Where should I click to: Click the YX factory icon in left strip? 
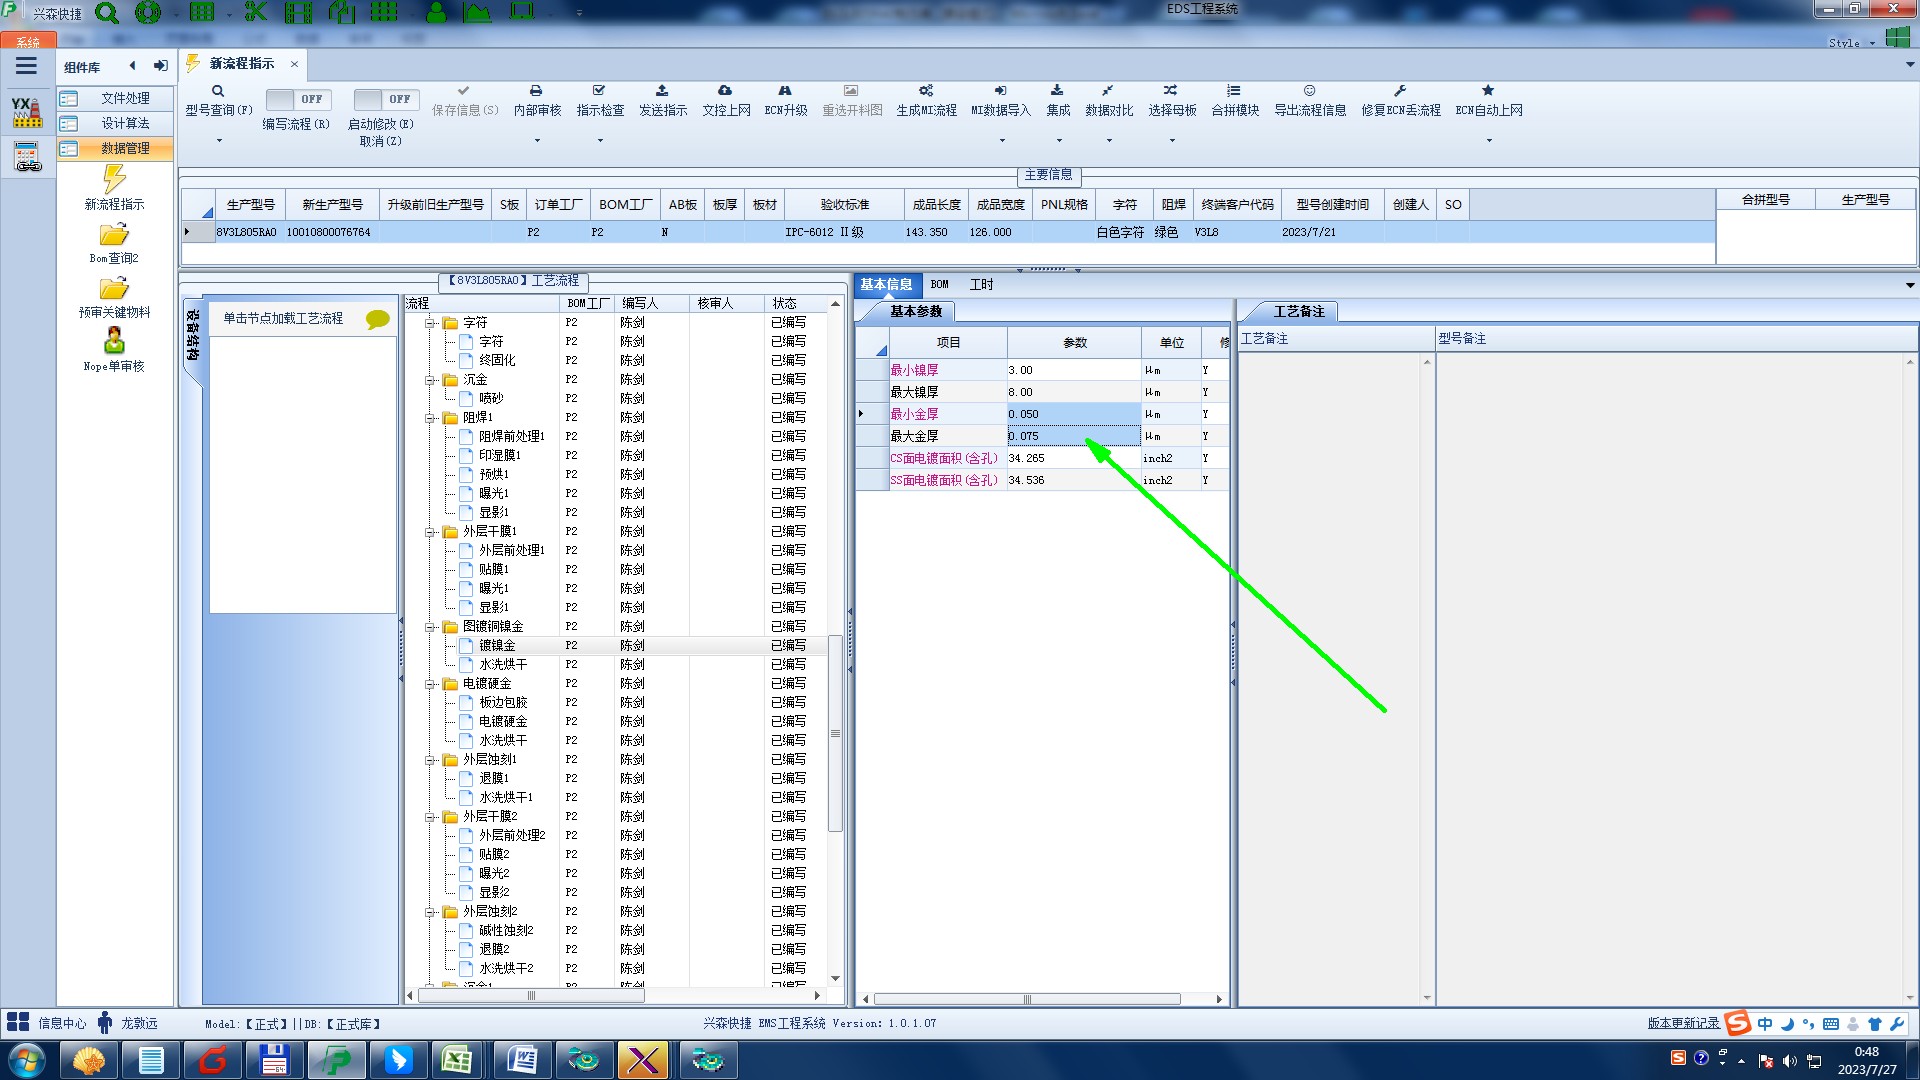click(x=27, y=112)
